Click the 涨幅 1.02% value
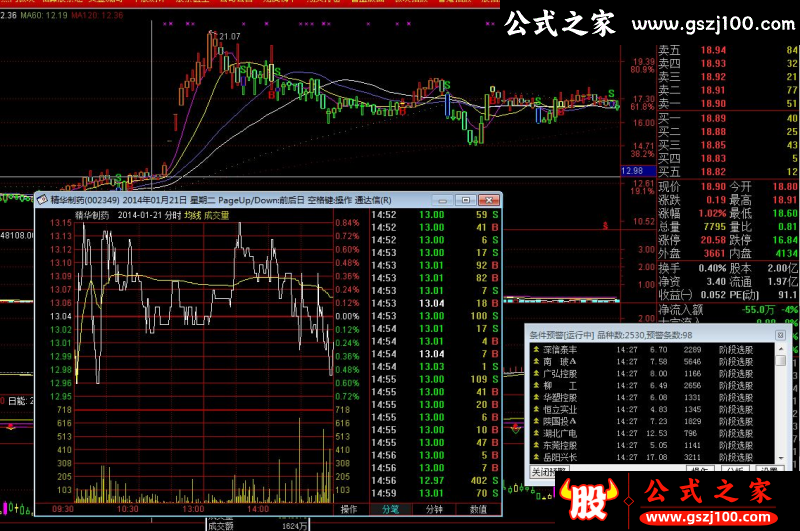800x531 pixels. pyautogui.click(x=713, y=213)
